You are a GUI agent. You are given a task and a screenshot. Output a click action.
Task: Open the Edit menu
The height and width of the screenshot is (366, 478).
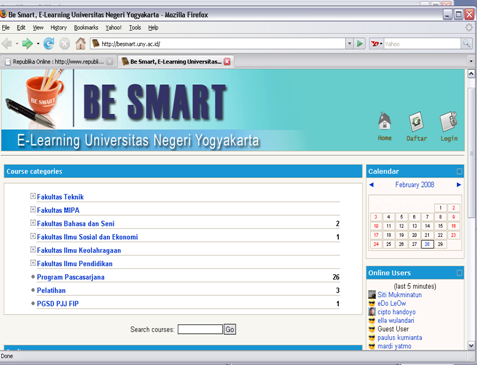click(21, 28)
